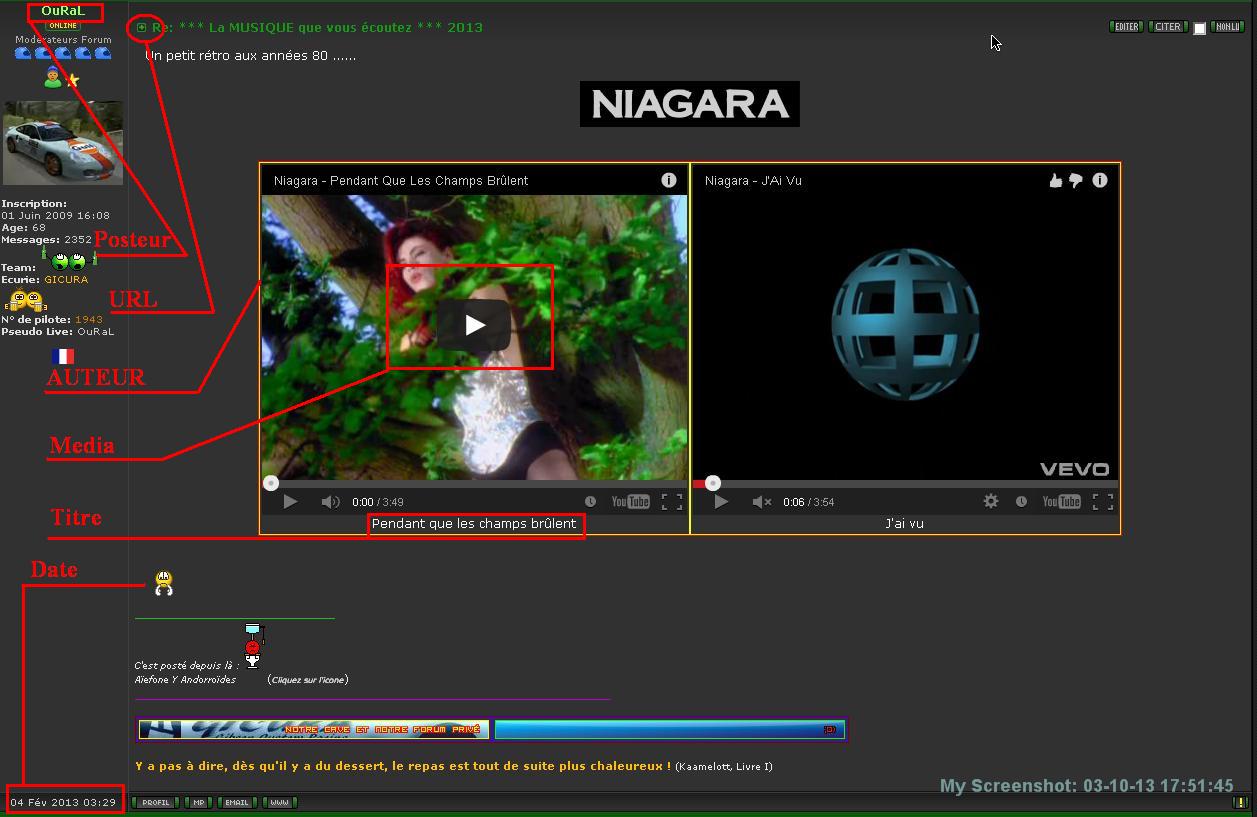This screenshot has height=817, width=1257.
Task: Open settings gear on the J'Ai Vu player
Action: click(x=991, y=502)
